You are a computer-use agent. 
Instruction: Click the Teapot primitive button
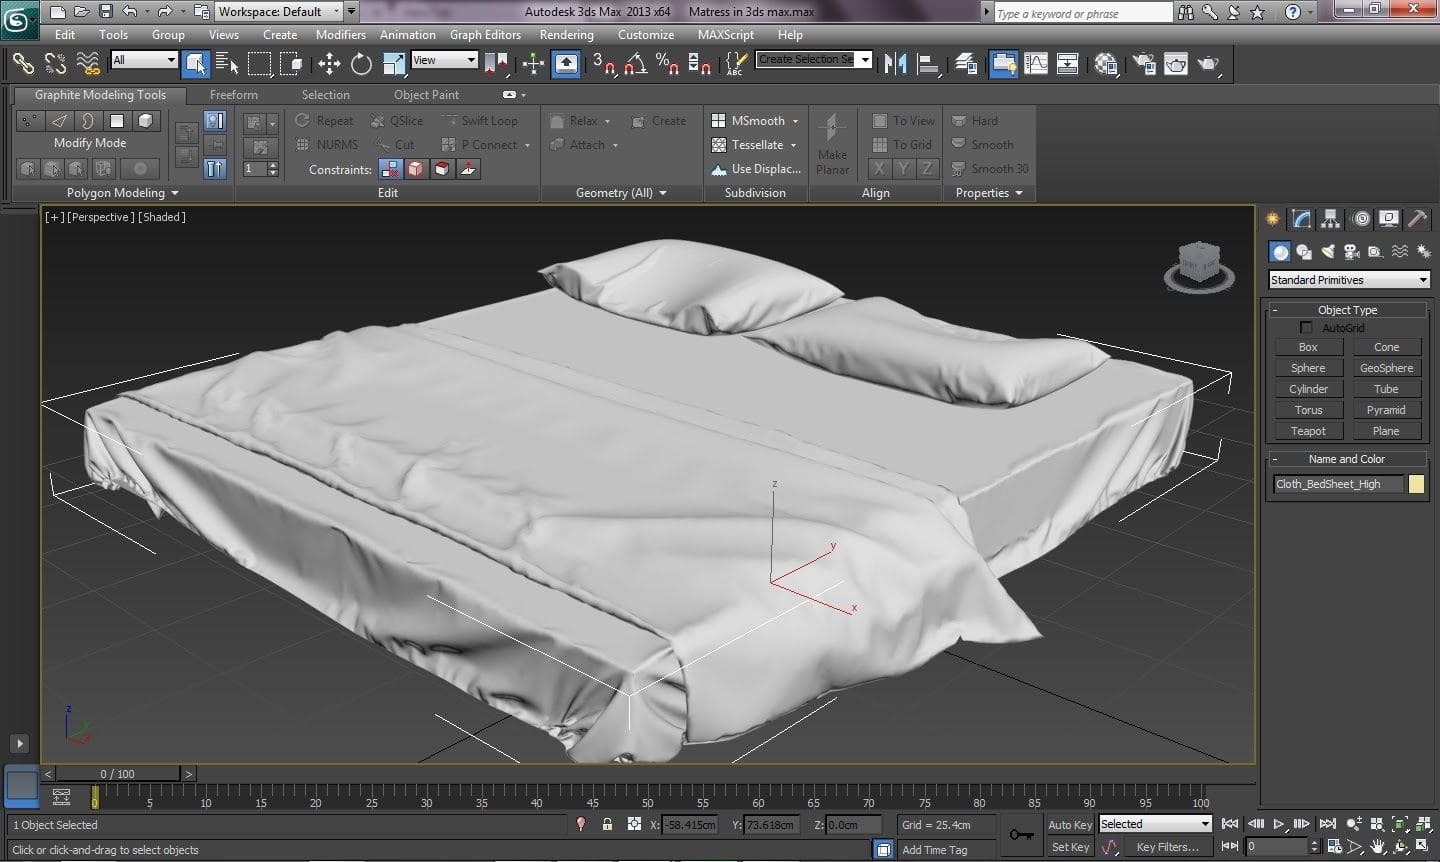1308,430
